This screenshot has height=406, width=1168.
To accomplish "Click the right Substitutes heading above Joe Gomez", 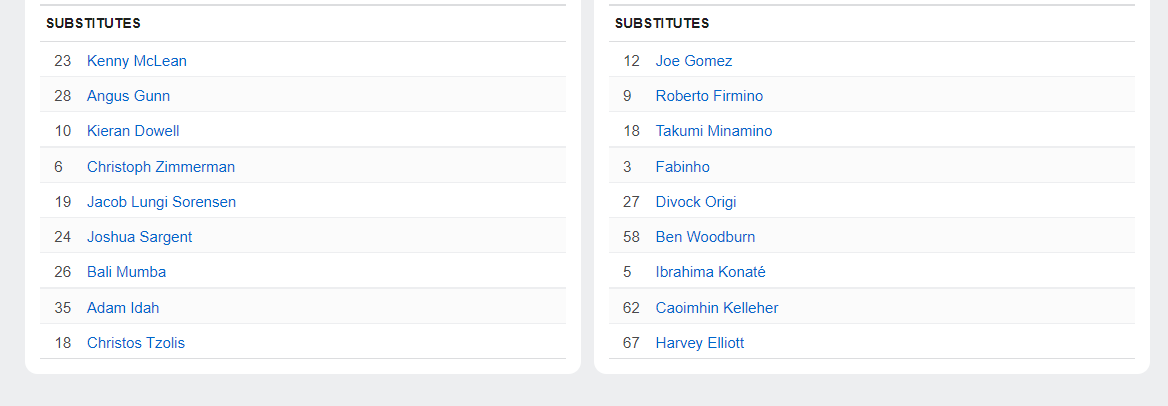I will pos(661,23).
